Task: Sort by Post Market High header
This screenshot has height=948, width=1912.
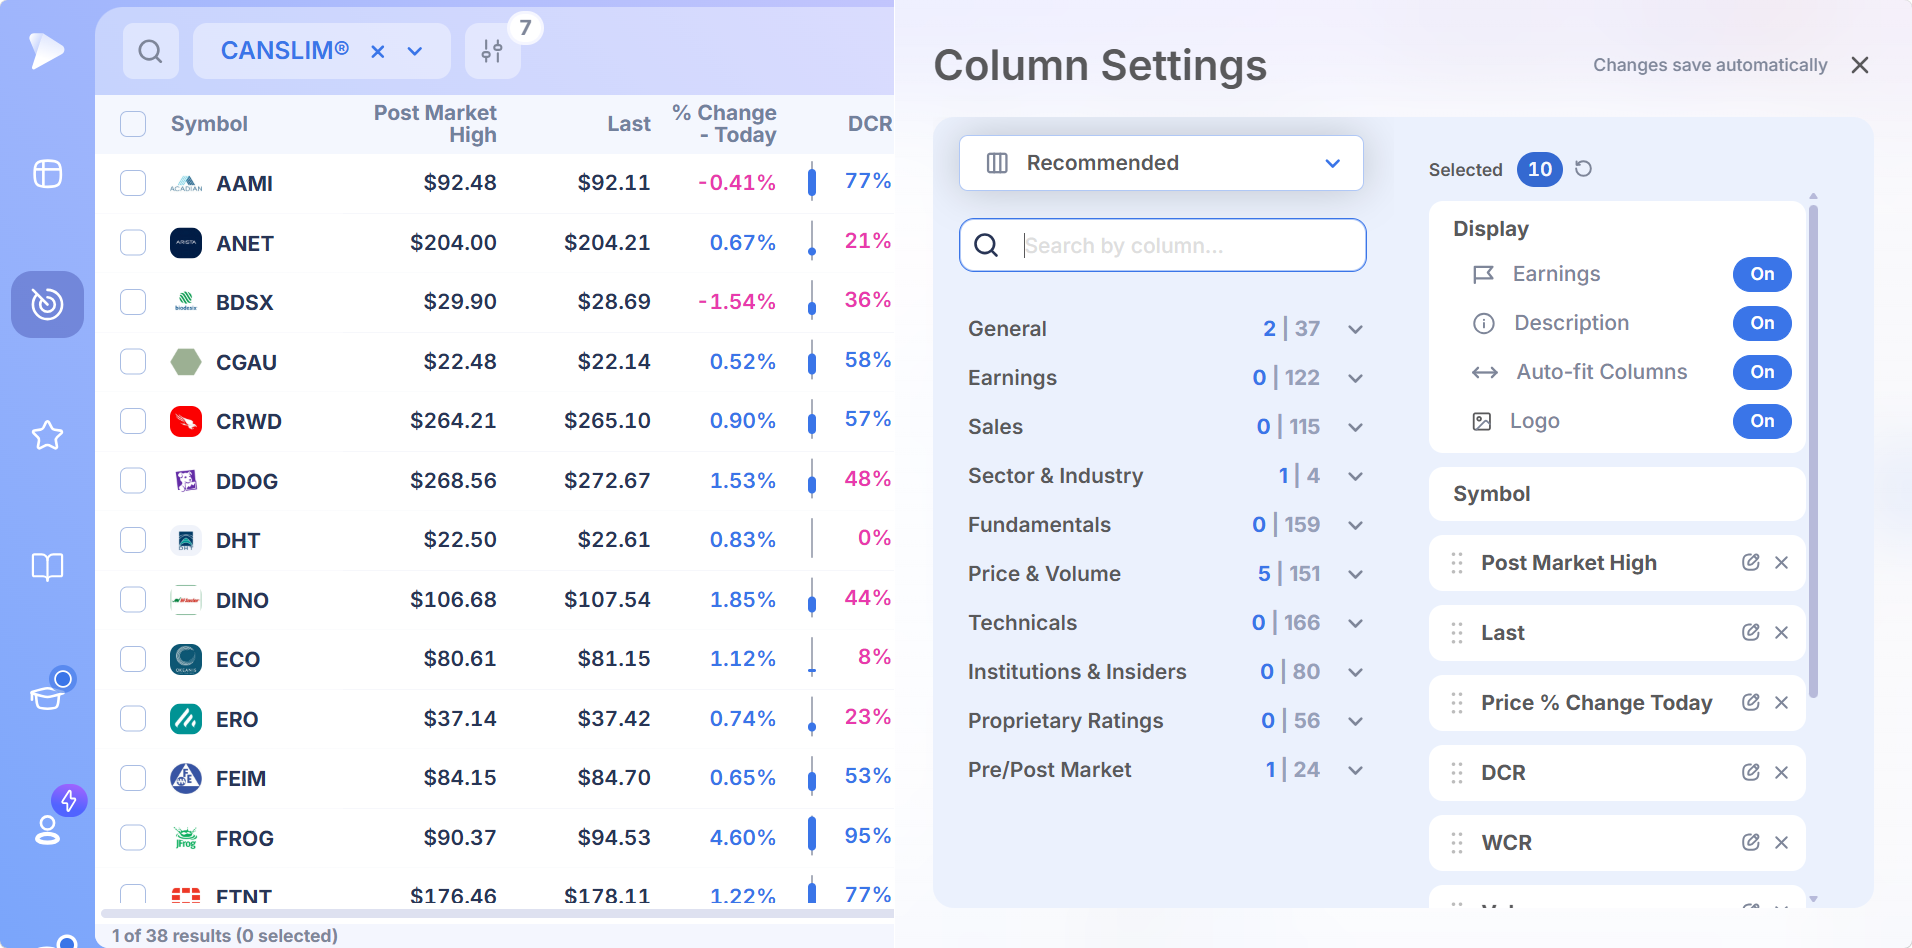Action: pos(435,124)
